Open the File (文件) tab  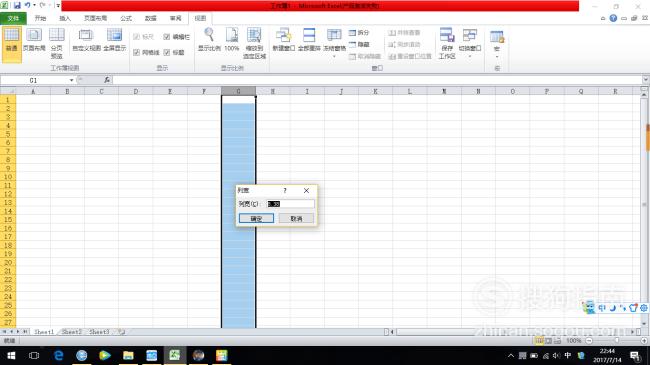(x=13, y=18)
